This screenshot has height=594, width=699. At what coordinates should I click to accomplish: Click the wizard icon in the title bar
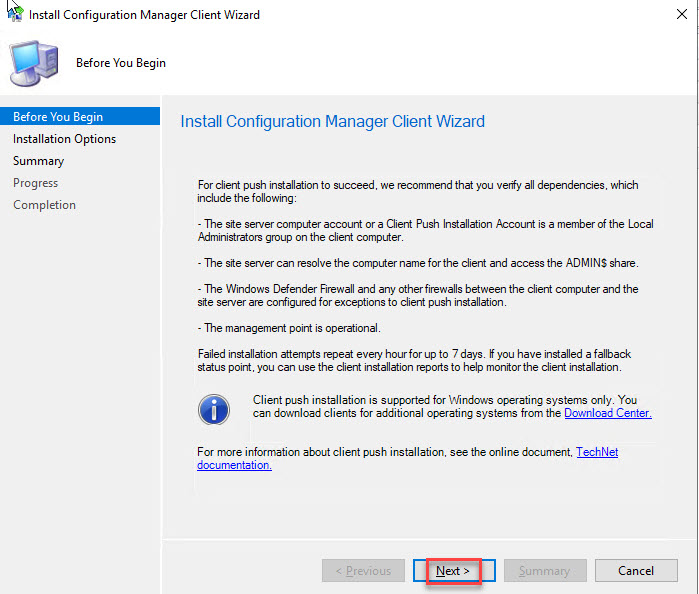point(15,15)
